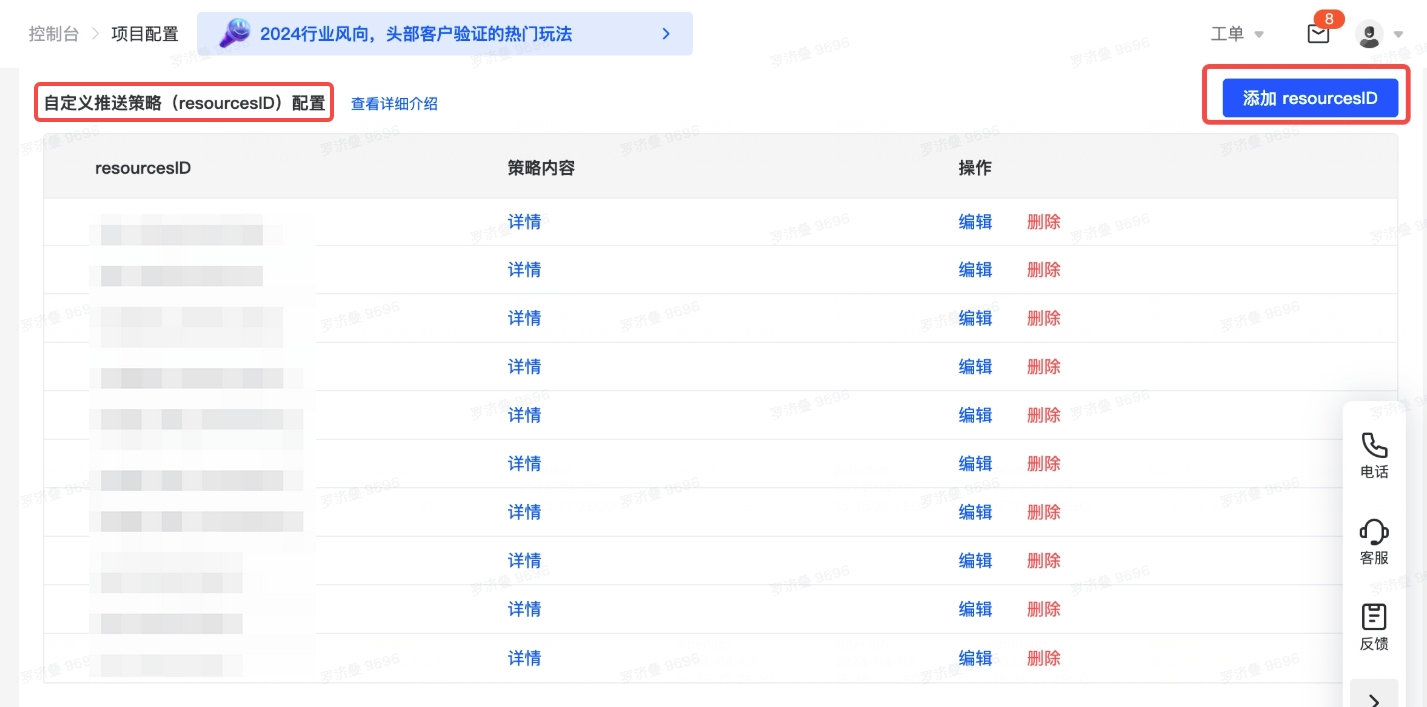Open the 2024行业风向 promotional banner

(415, 34)
